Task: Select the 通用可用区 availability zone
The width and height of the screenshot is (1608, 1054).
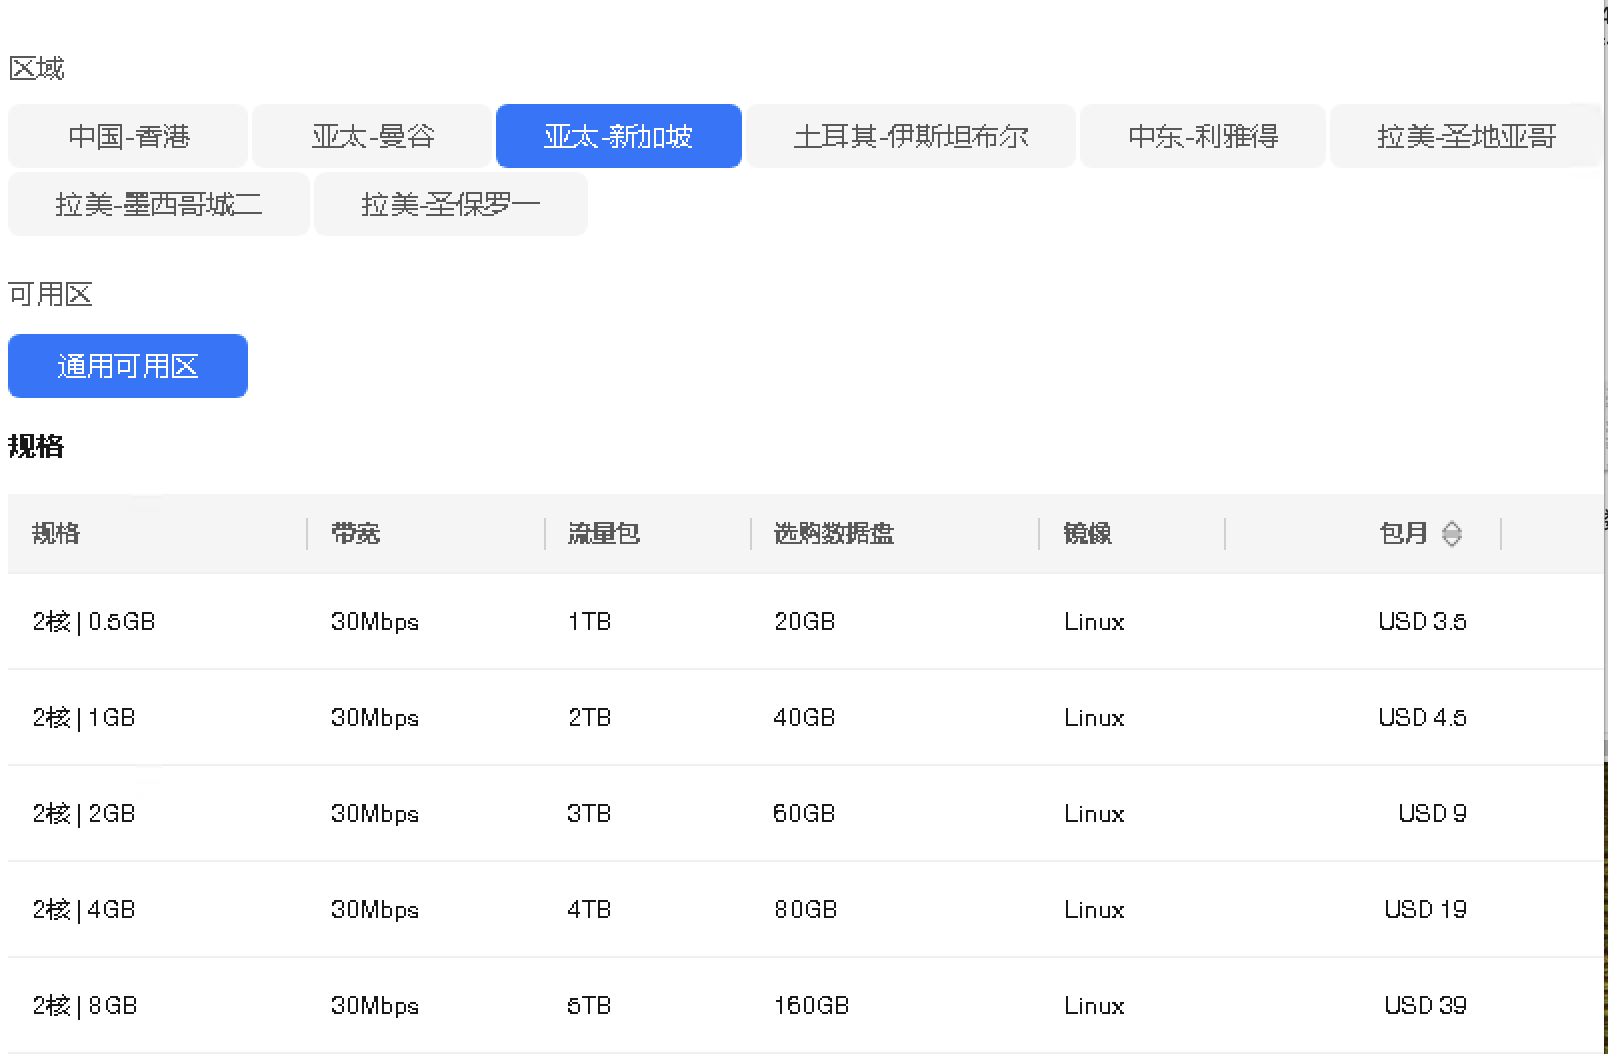Action: coord(128,366)
